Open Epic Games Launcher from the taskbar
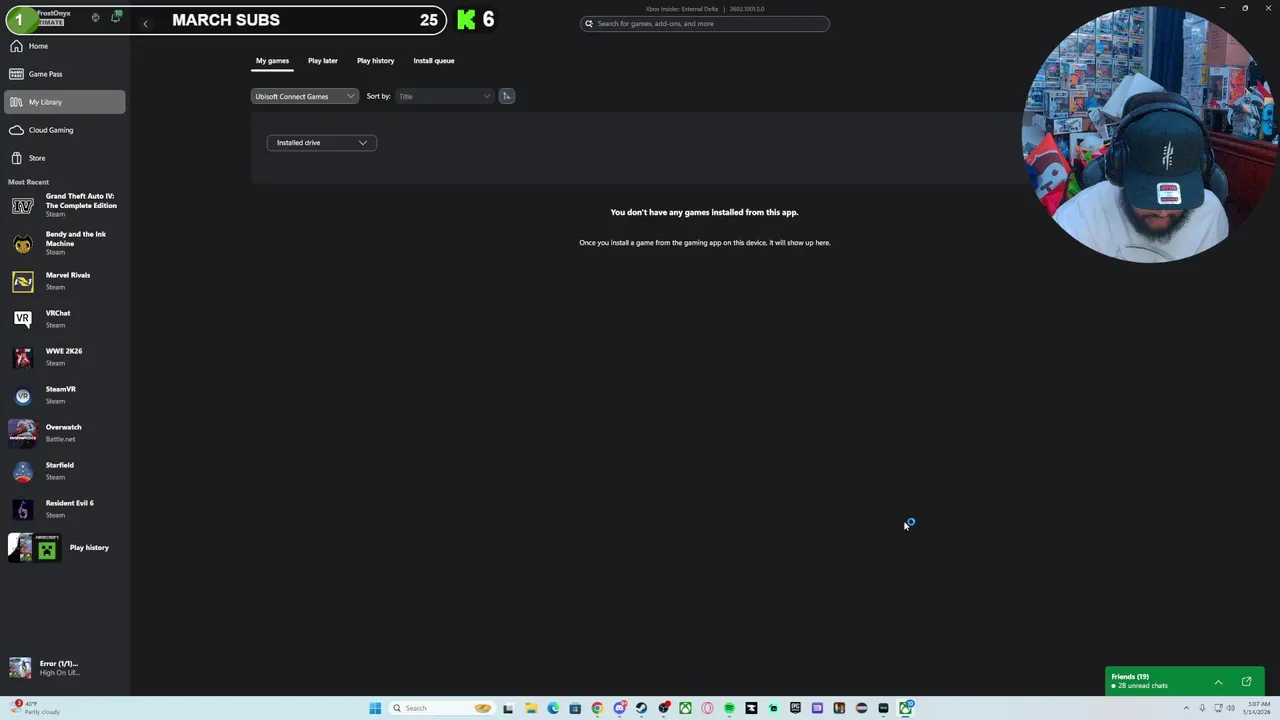 click(795, 708)
